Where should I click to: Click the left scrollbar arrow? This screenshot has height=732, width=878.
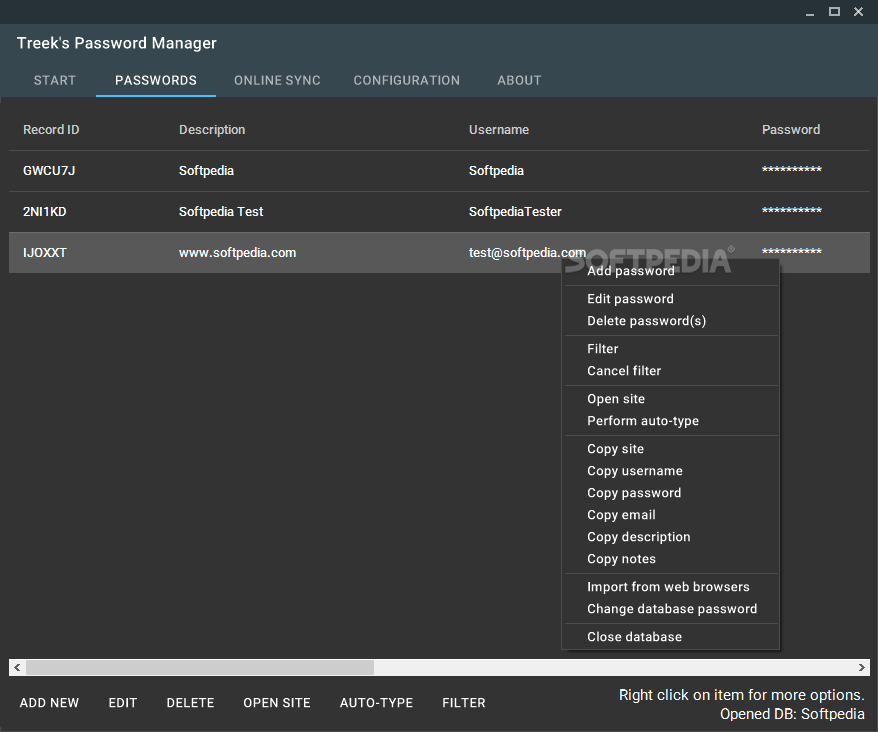coord(17,668)
